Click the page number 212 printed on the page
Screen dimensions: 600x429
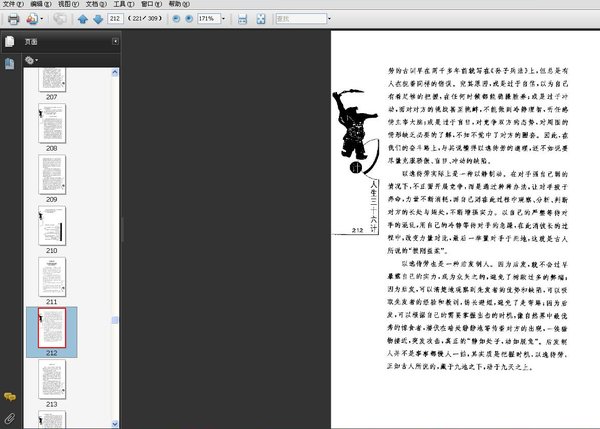(357, 230)
